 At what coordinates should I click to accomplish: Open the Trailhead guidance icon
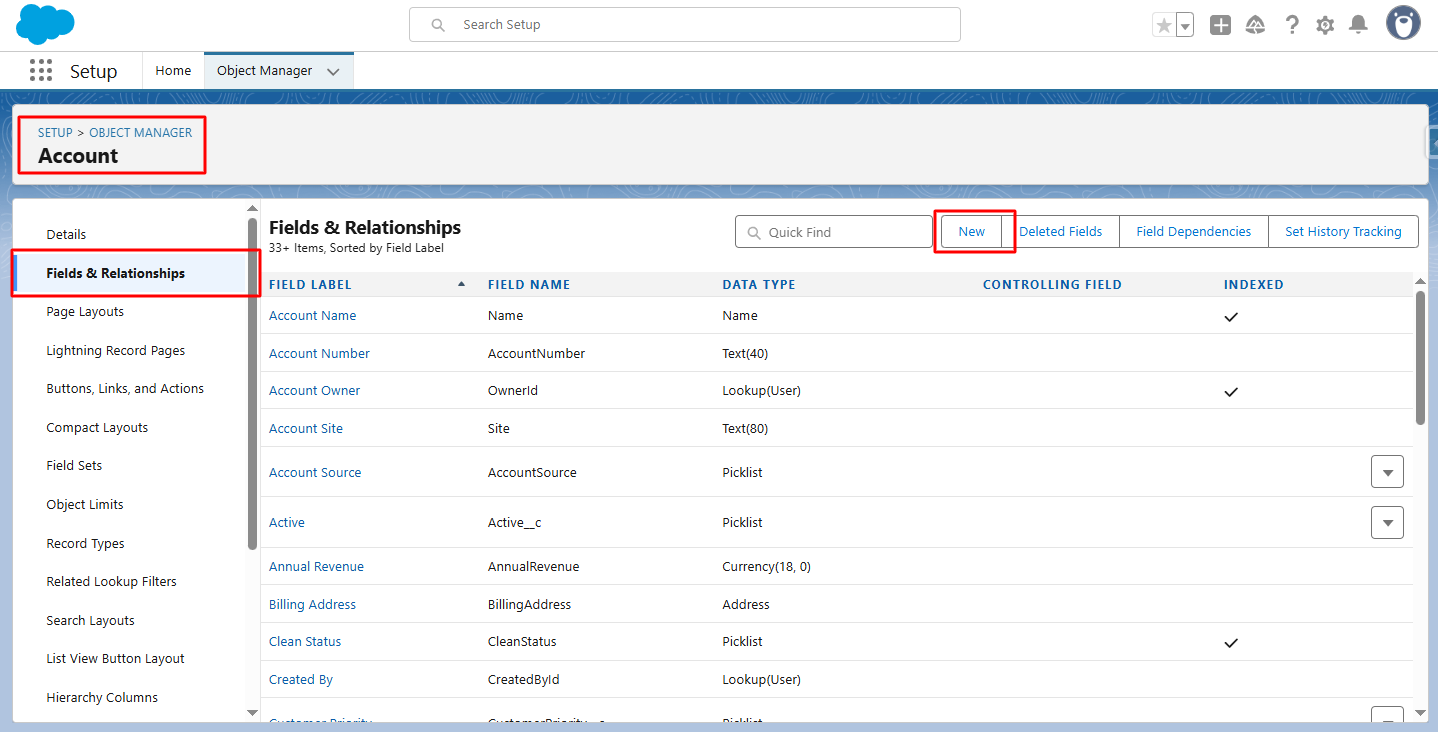[x=1256, y=26]
